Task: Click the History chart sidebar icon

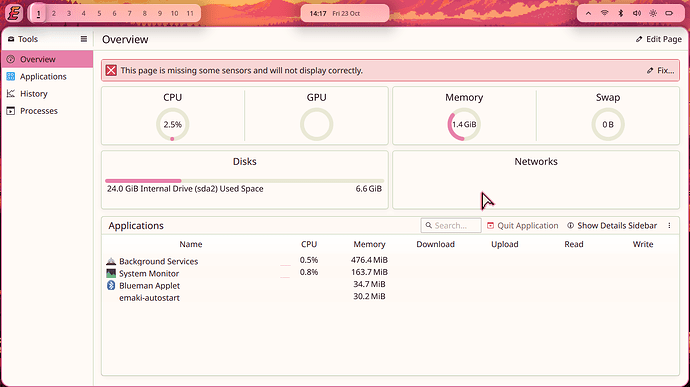Action: [11, 93]
